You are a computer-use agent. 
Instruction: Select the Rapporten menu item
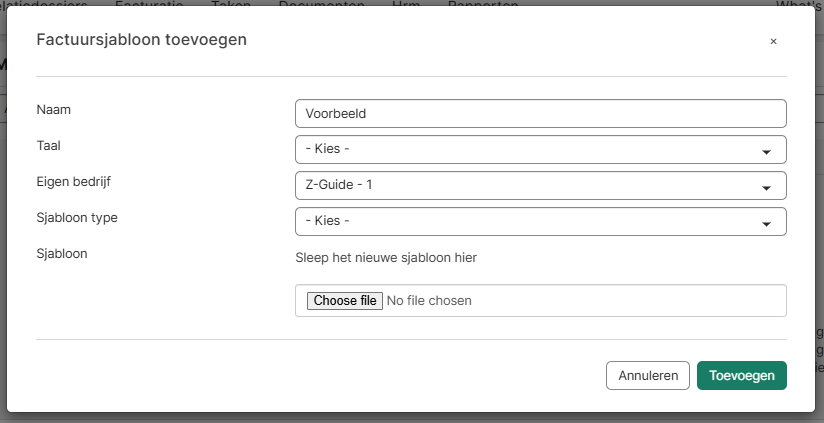pos(483,4)
